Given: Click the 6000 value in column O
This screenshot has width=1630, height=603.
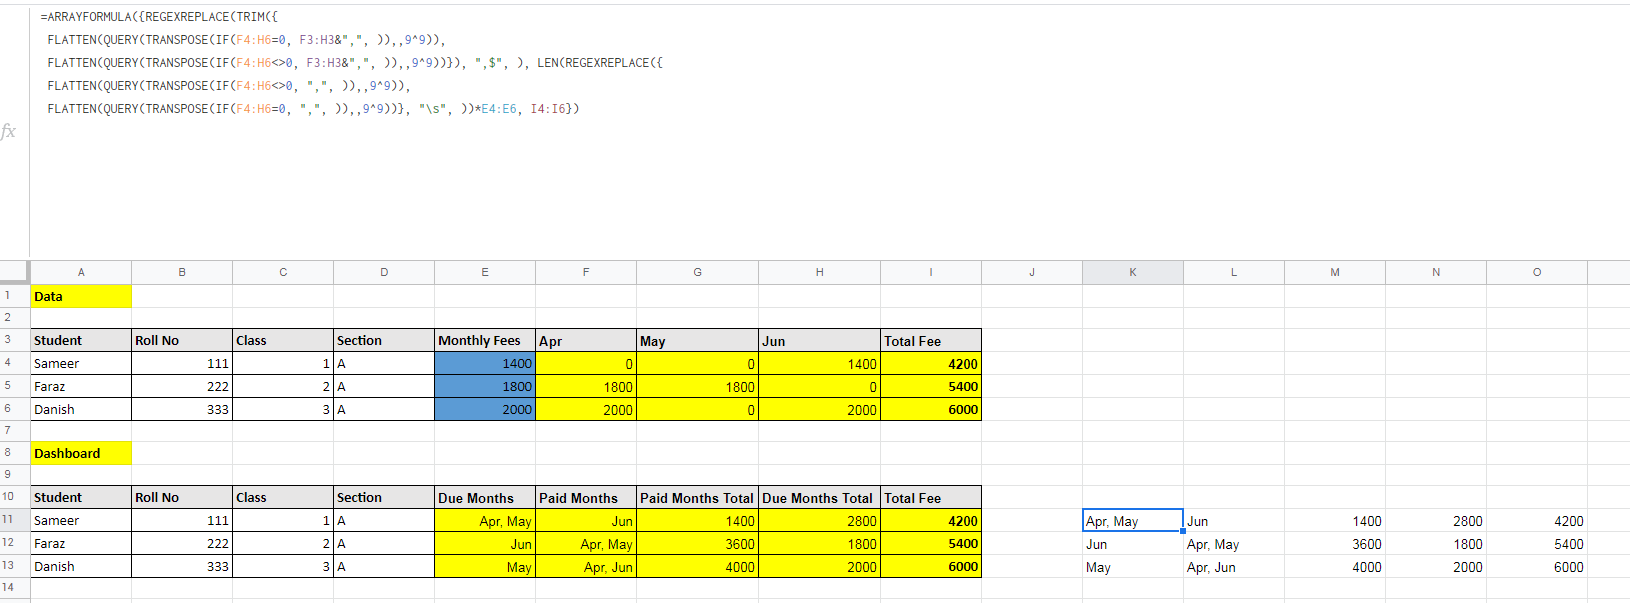Looking at the screenshot, I should [1537, 567].
